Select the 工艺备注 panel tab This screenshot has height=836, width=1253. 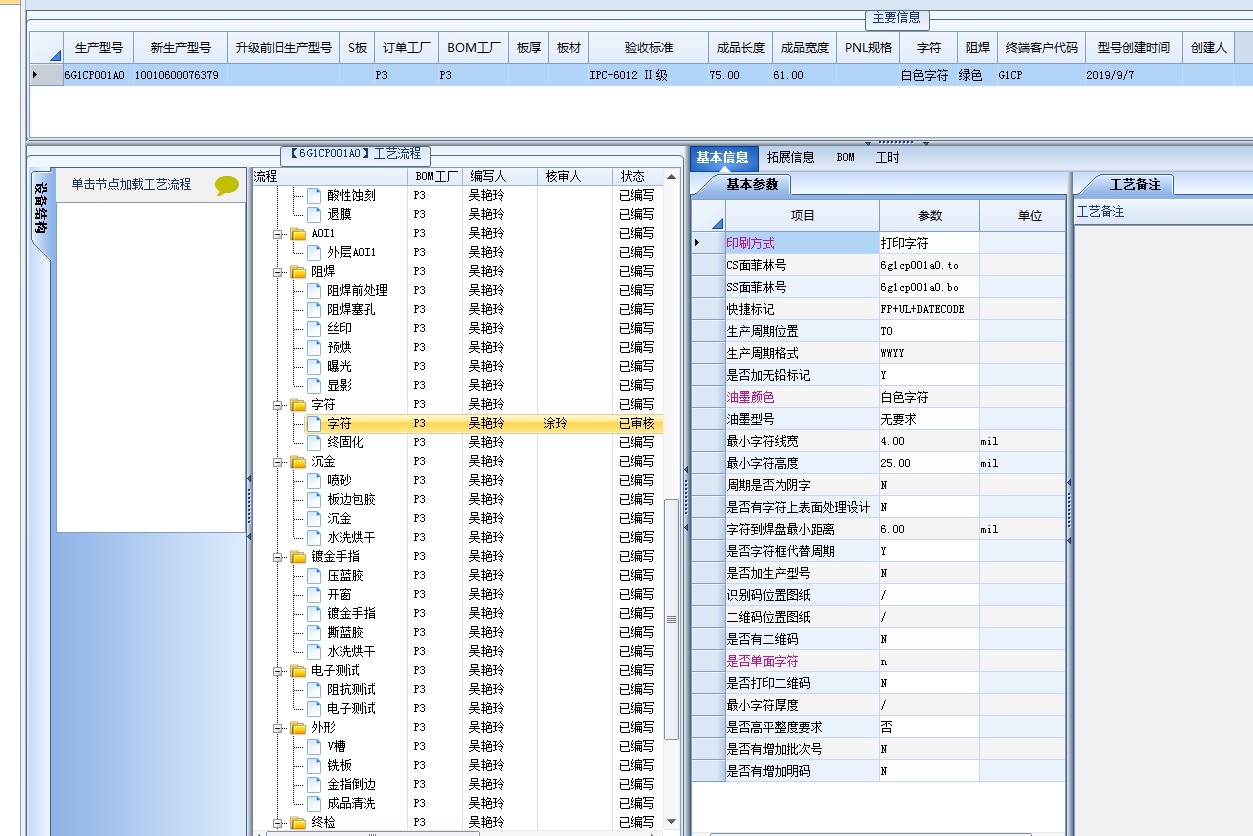click(1135, 184)
